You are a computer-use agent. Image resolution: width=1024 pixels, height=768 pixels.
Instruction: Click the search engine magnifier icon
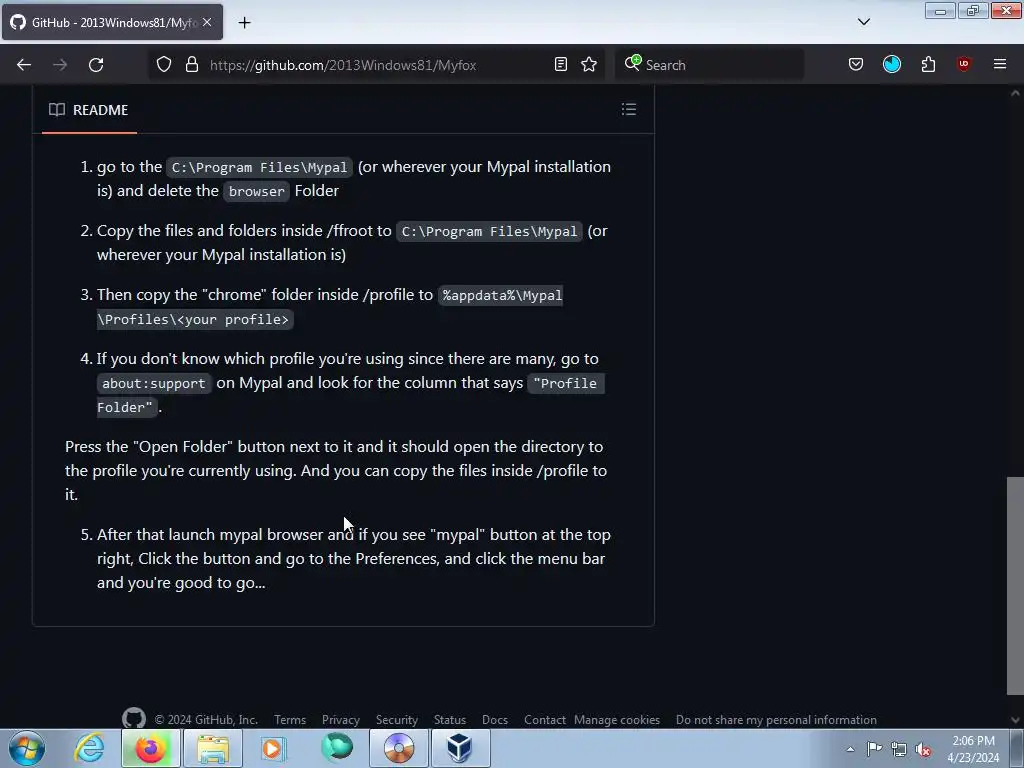point(632,63)
